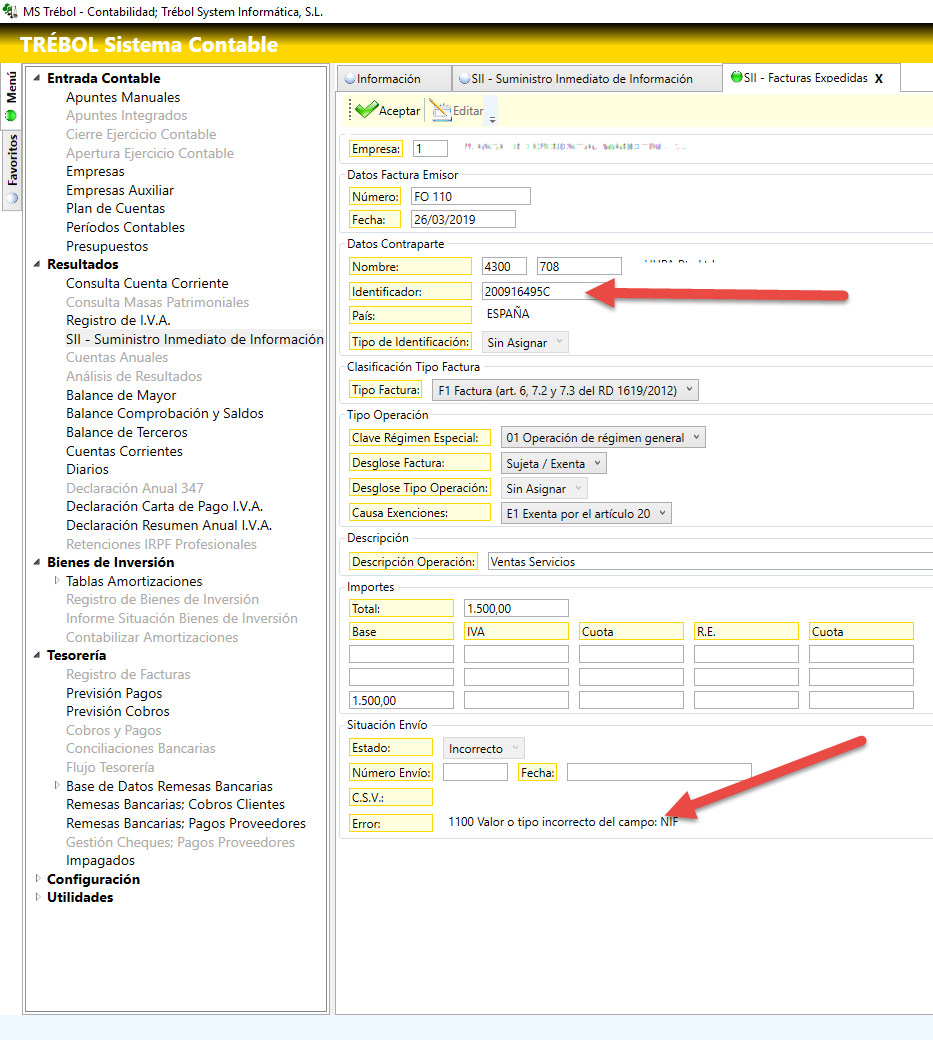933x1040 pixels.
Task: Open Empresas Auxiliar
Action: click(119, 190)
